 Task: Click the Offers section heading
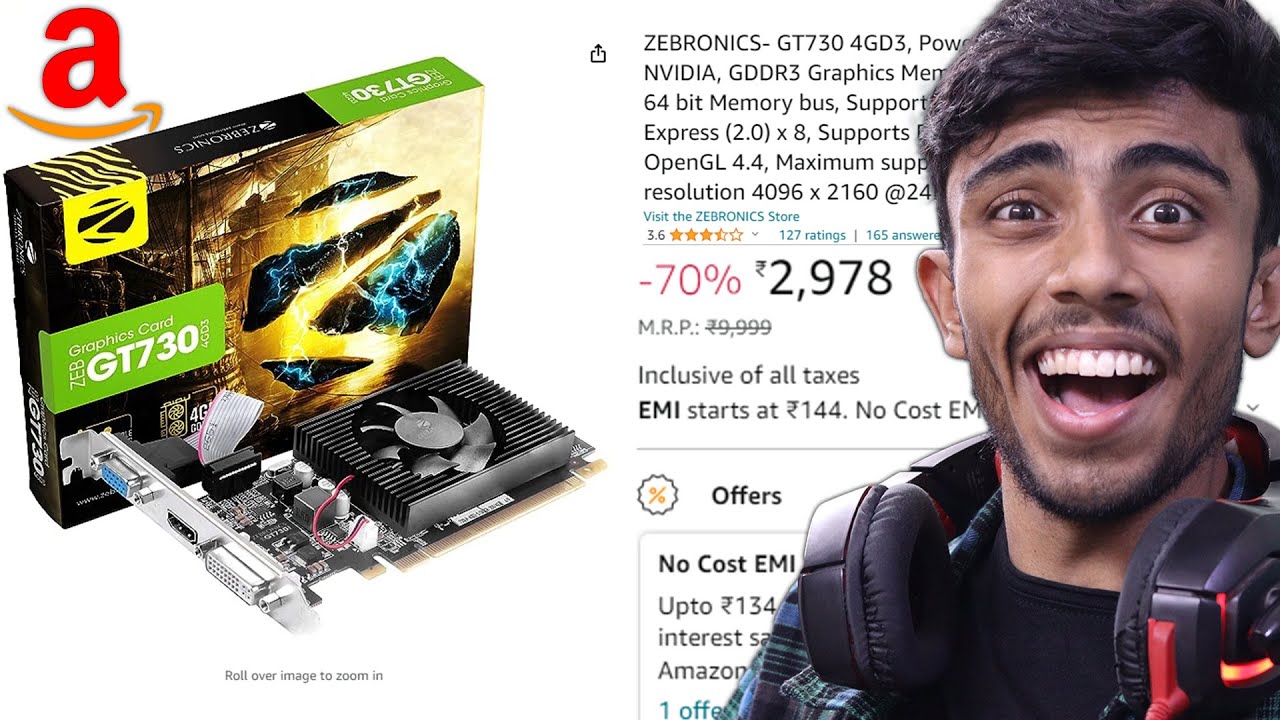746,495
